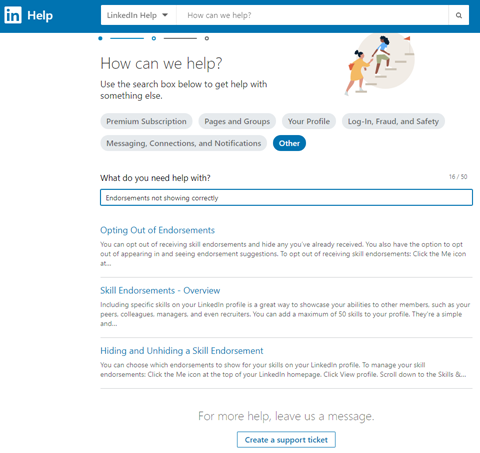Select the Pages and Groups chip
The image size is (480, 453).
[x=237, y=121]
